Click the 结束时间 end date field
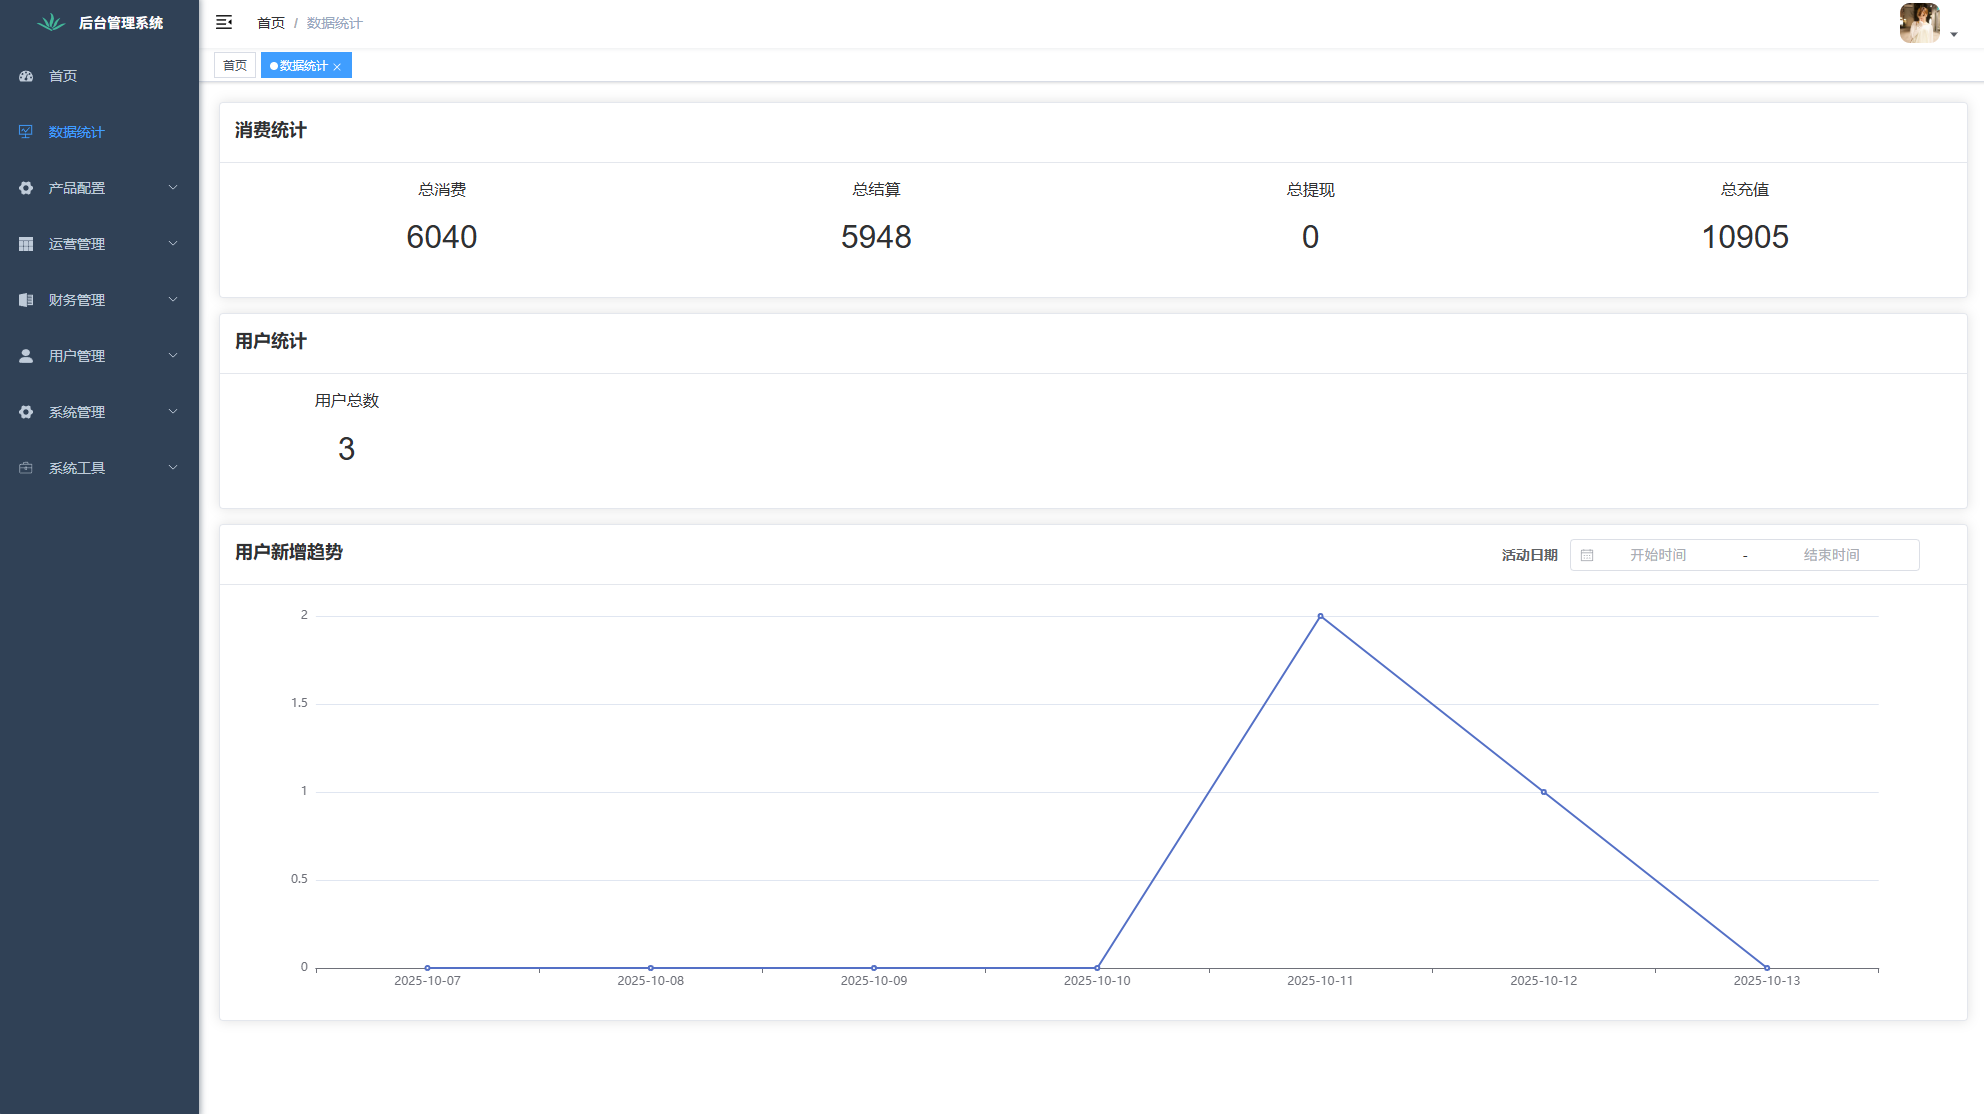 click(1831, 555)
